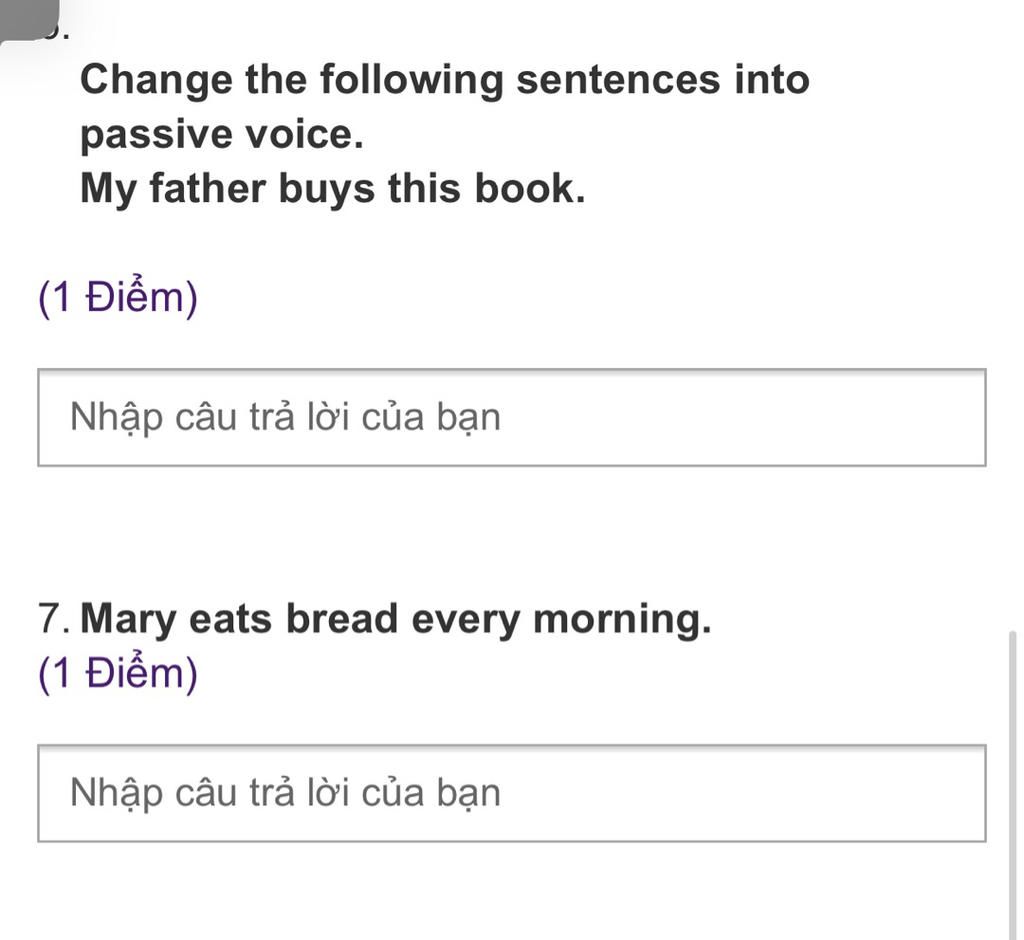Click the gray blurred shape at the top-left corner
The width and height of the screenshot is (1024, 940).
(x=29, y=20)
